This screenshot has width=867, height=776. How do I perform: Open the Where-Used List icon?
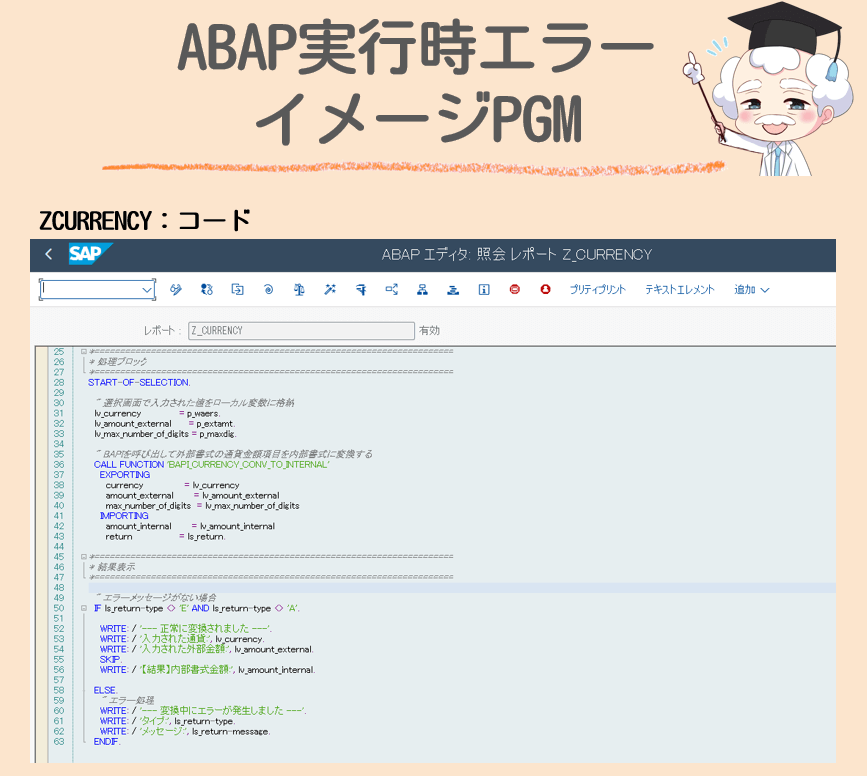(391, 289)
